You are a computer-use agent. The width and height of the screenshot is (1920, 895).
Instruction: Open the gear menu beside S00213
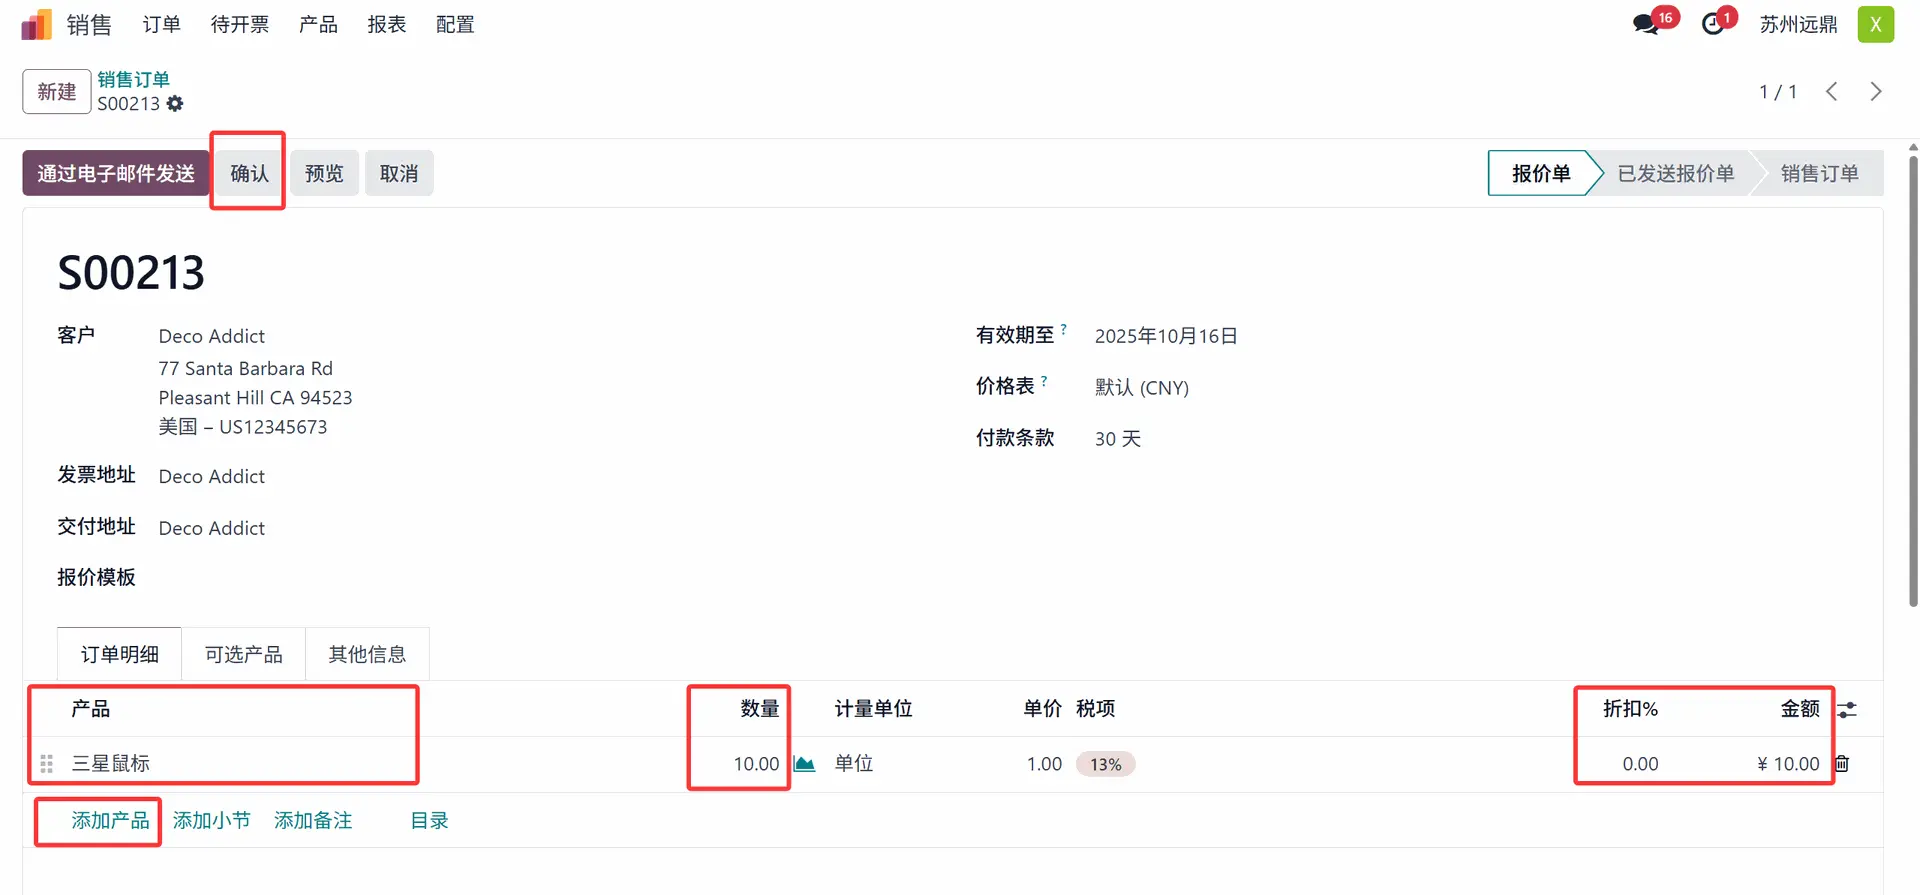click(175, 104)
